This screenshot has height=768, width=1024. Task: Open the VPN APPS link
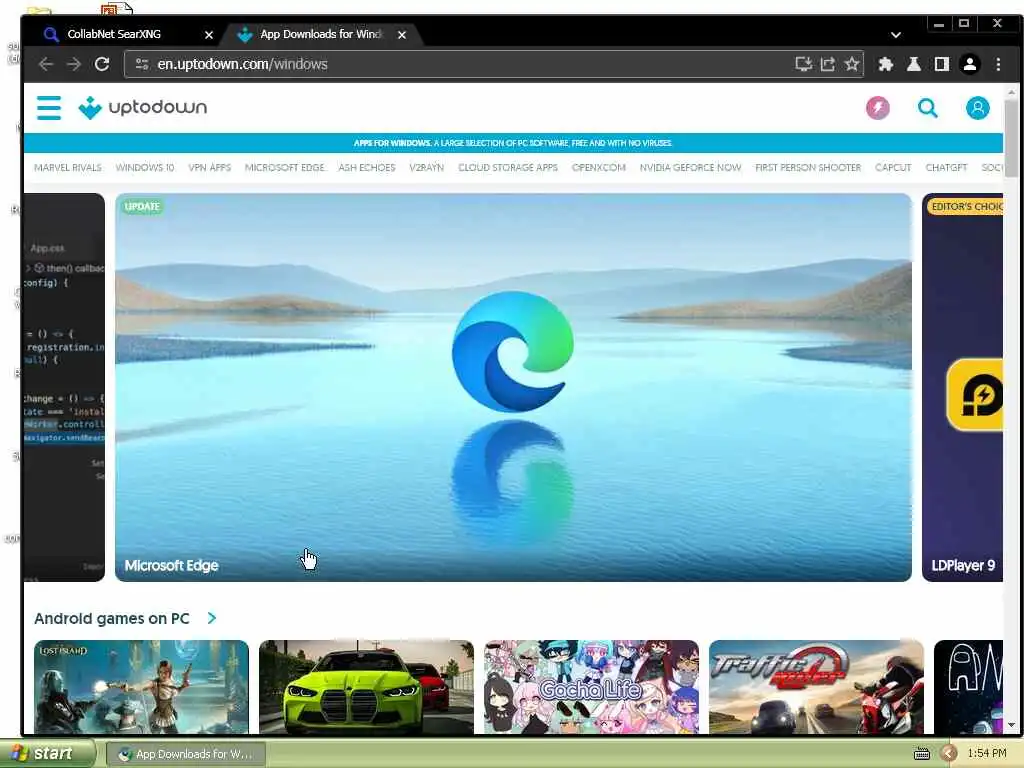tap(210, 168)
